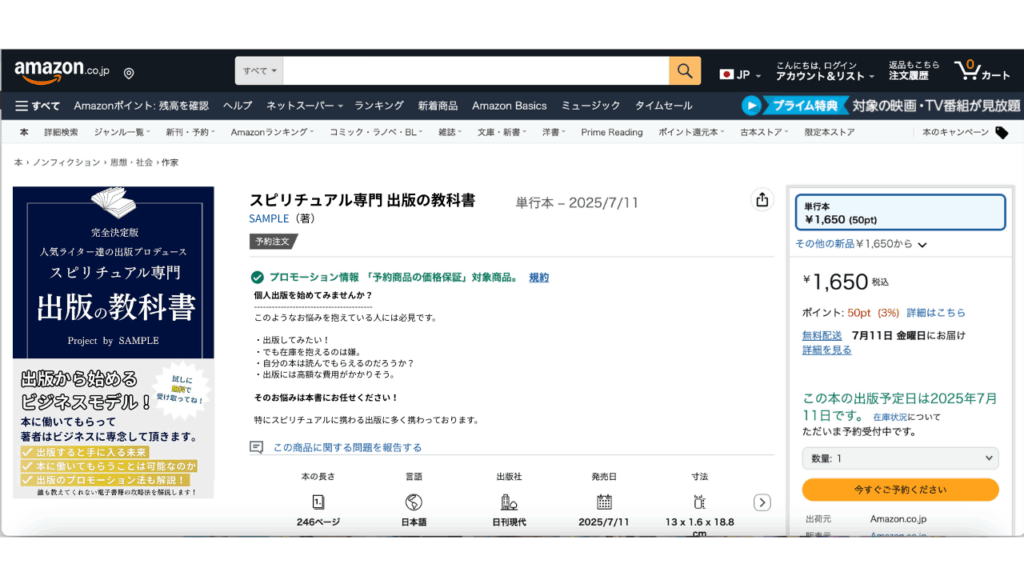Click the right arrow on product details carousel
The height and width of the screenshot is (576, 1024).
tap(761, 502)
